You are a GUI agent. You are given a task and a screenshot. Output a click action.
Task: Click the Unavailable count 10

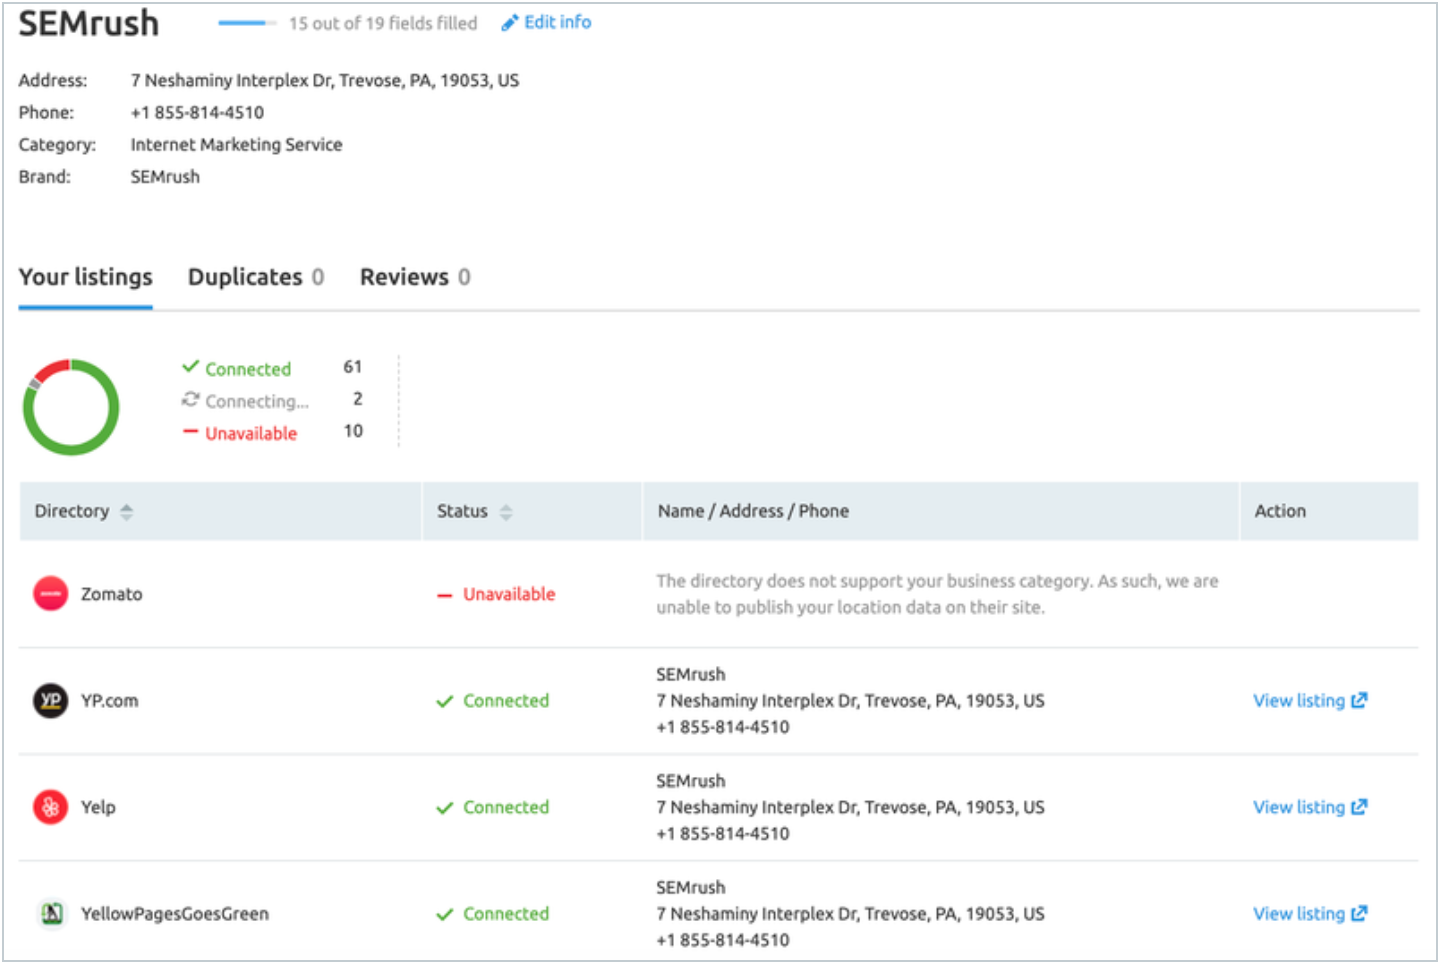pyautogui.click(x=353, y=431)
